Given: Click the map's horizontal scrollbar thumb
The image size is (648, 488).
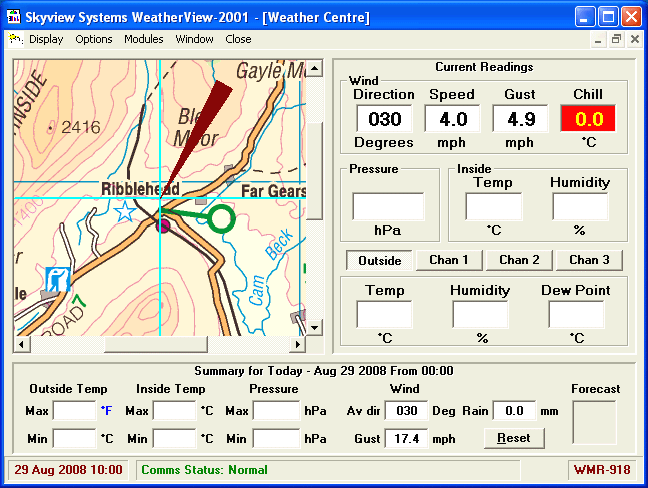Looking at the screenshot, I should tap(155, 344).
